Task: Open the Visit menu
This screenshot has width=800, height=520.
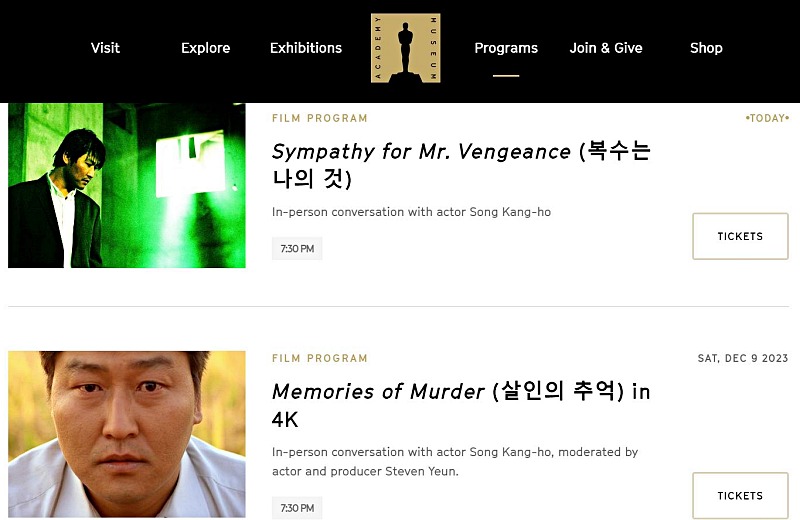Action: coord(105,48)
